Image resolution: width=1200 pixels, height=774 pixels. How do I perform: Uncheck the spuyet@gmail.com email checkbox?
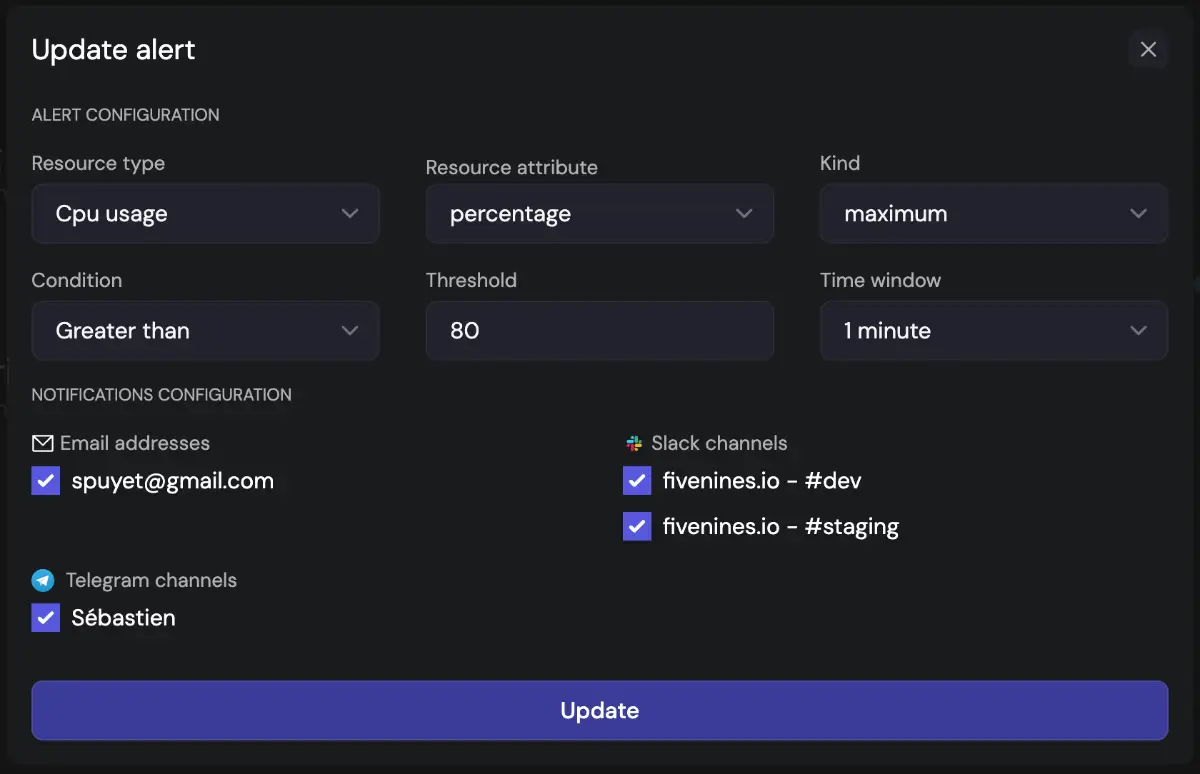[x=45, y=481]
